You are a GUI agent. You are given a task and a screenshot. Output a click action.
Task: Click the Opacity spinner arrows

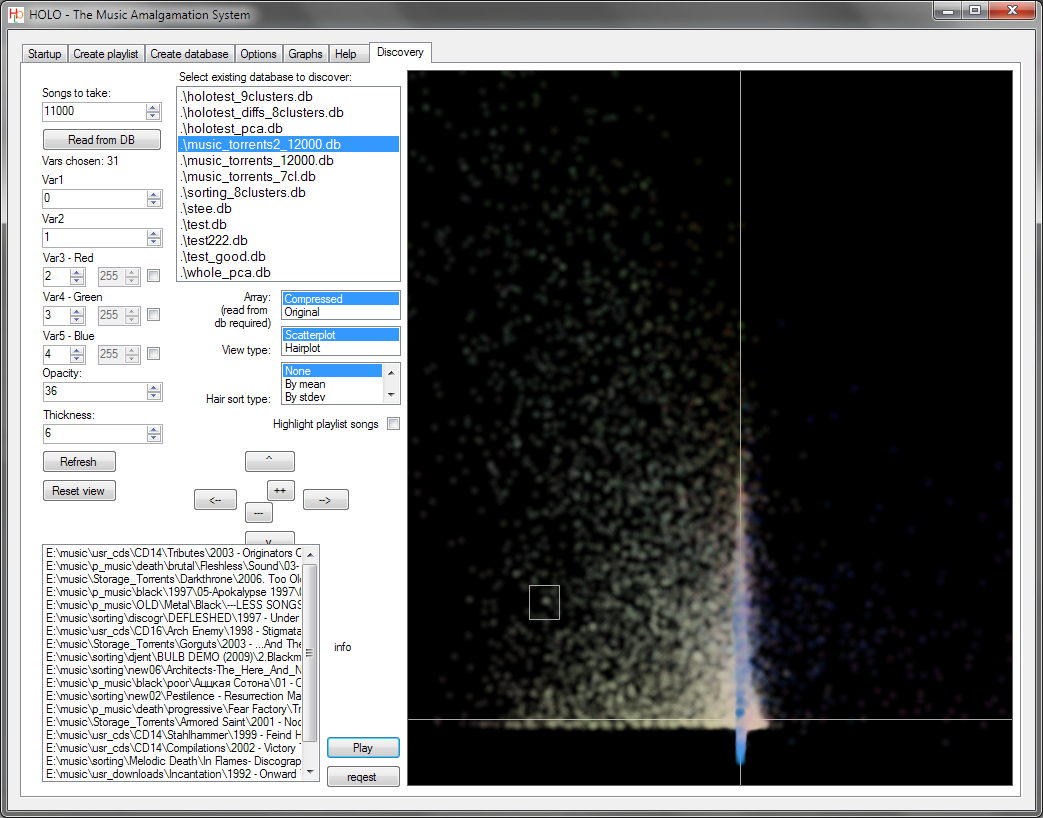(154, 392)
